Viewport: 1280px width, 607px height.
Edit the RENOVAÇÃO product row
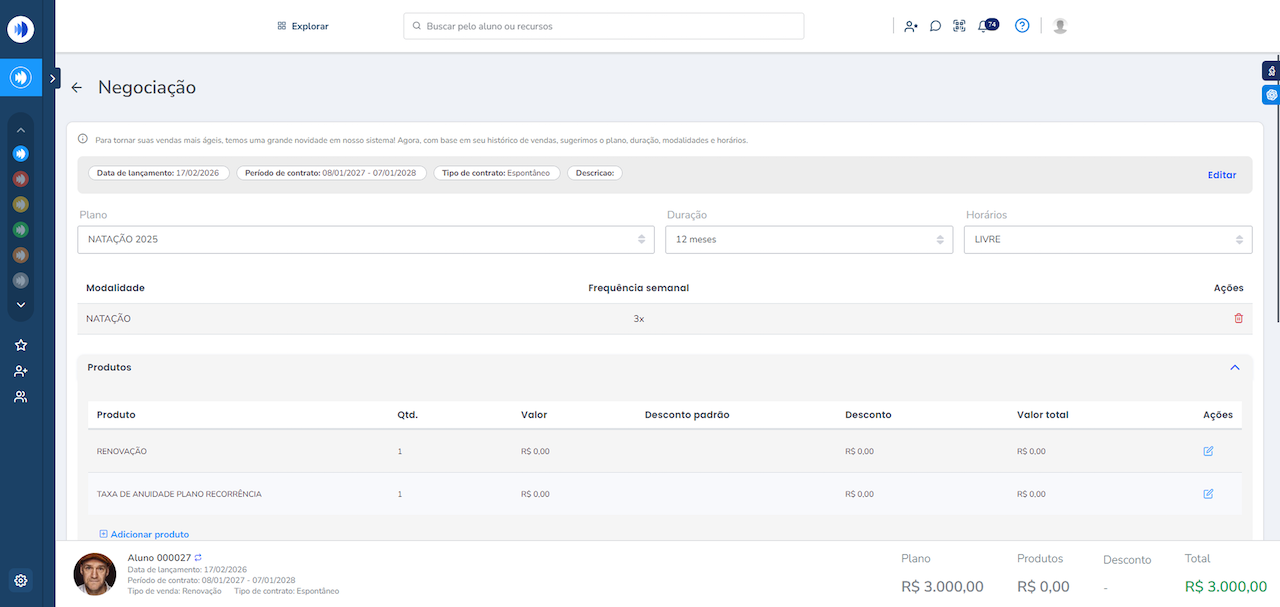click(x=1208, y=452)
